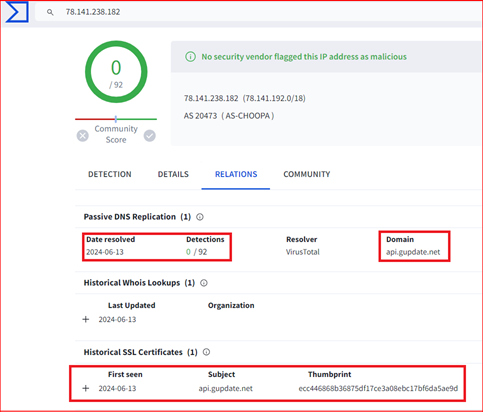
Task: Click the SSL subject api.gupdate.net
Action: (226, 388)
